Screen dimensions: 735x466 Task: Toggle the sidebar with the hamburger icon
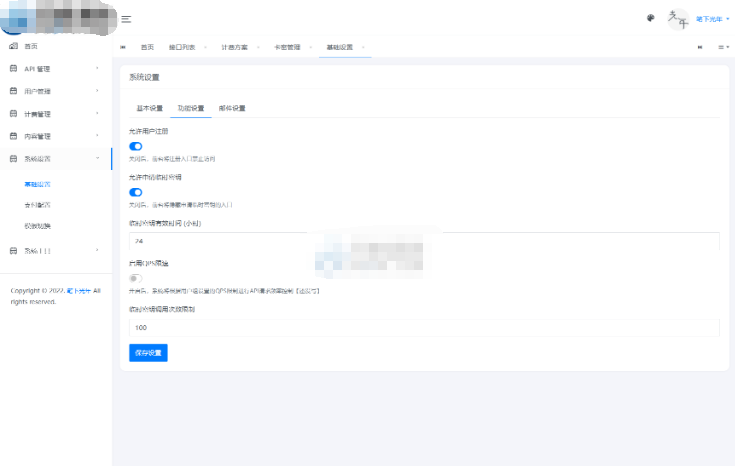(126, 19)
